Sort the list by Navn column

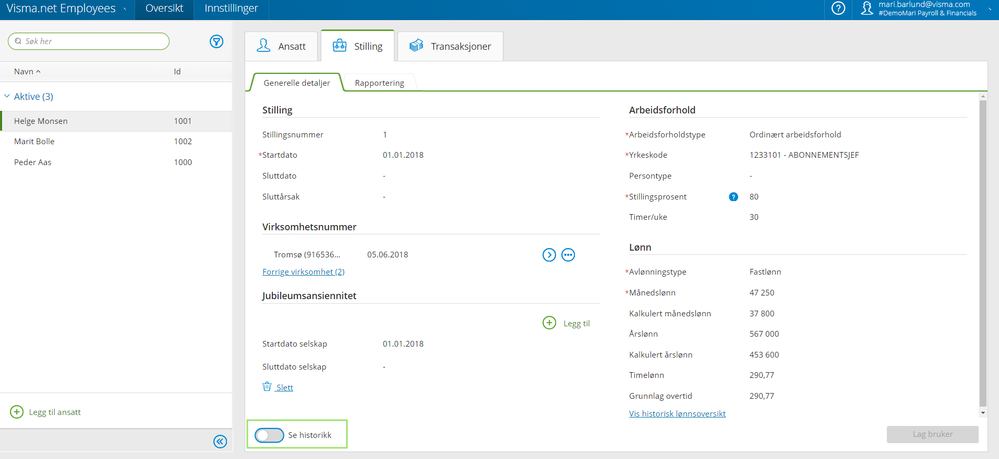pyautogui.click(x=27, y=72)
